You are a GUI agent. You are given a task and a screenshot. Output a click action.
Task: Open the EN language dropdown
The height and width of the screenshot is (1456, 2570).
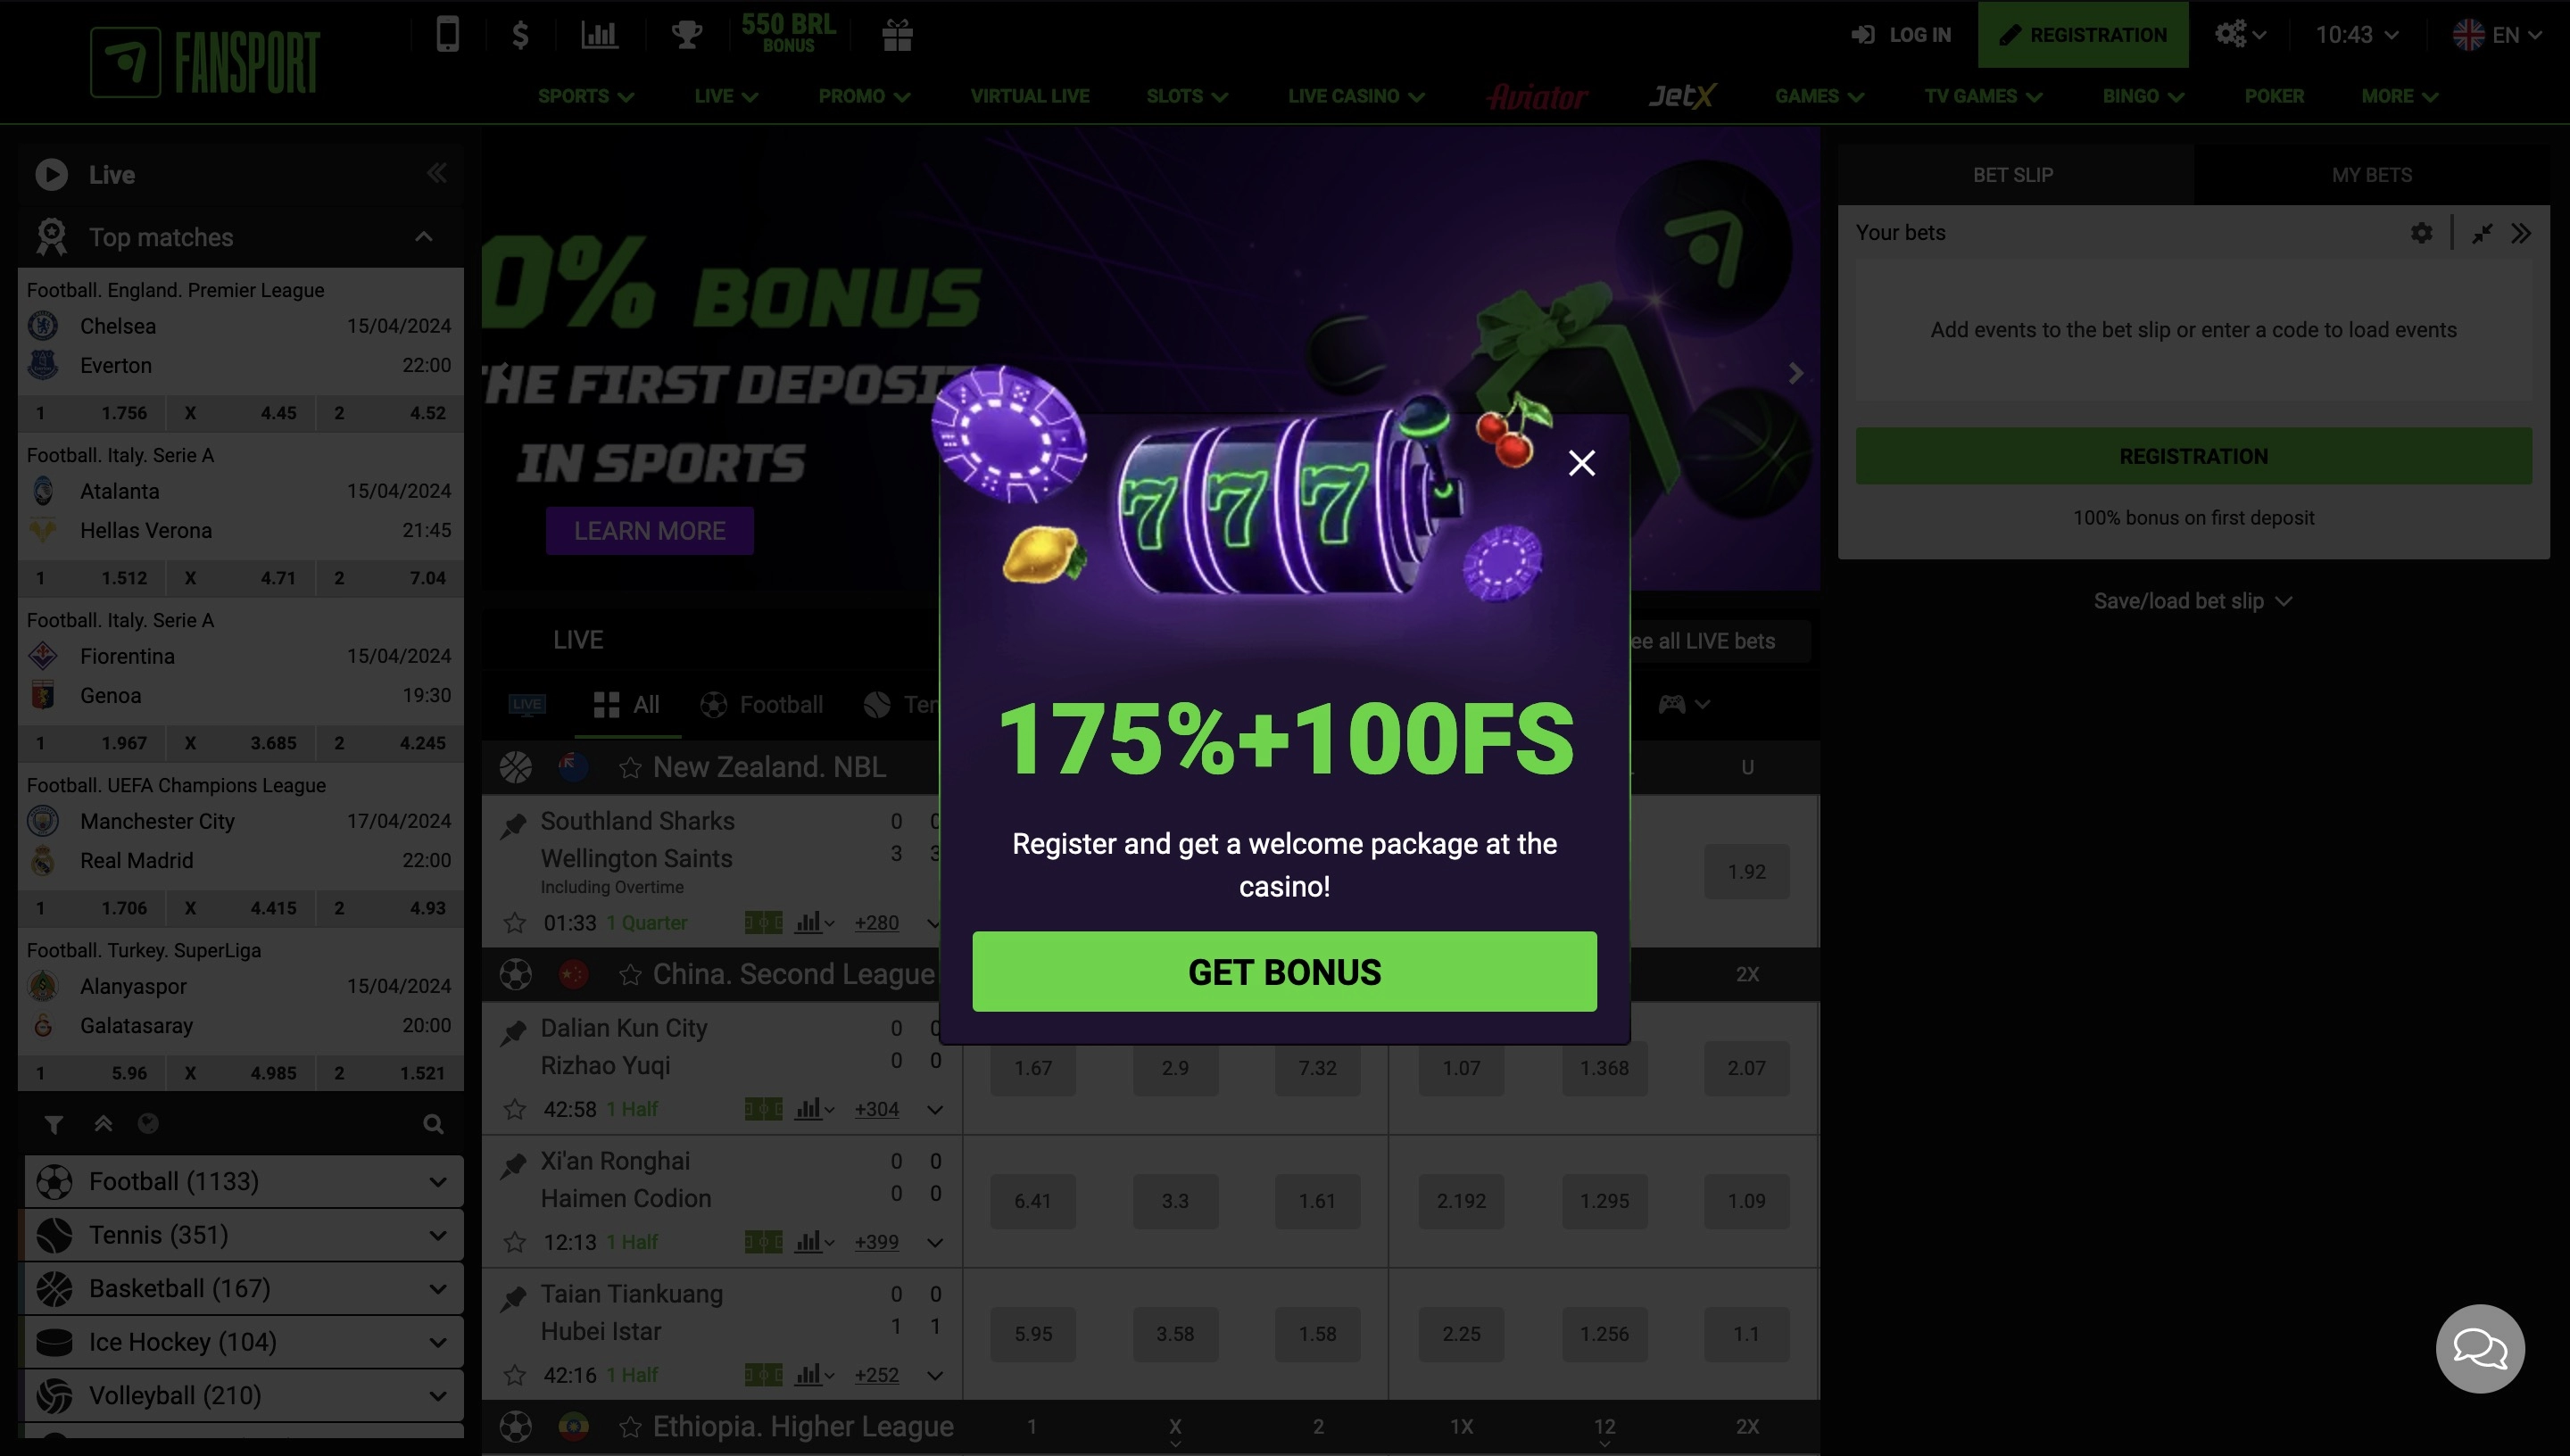coord(2497,35)
